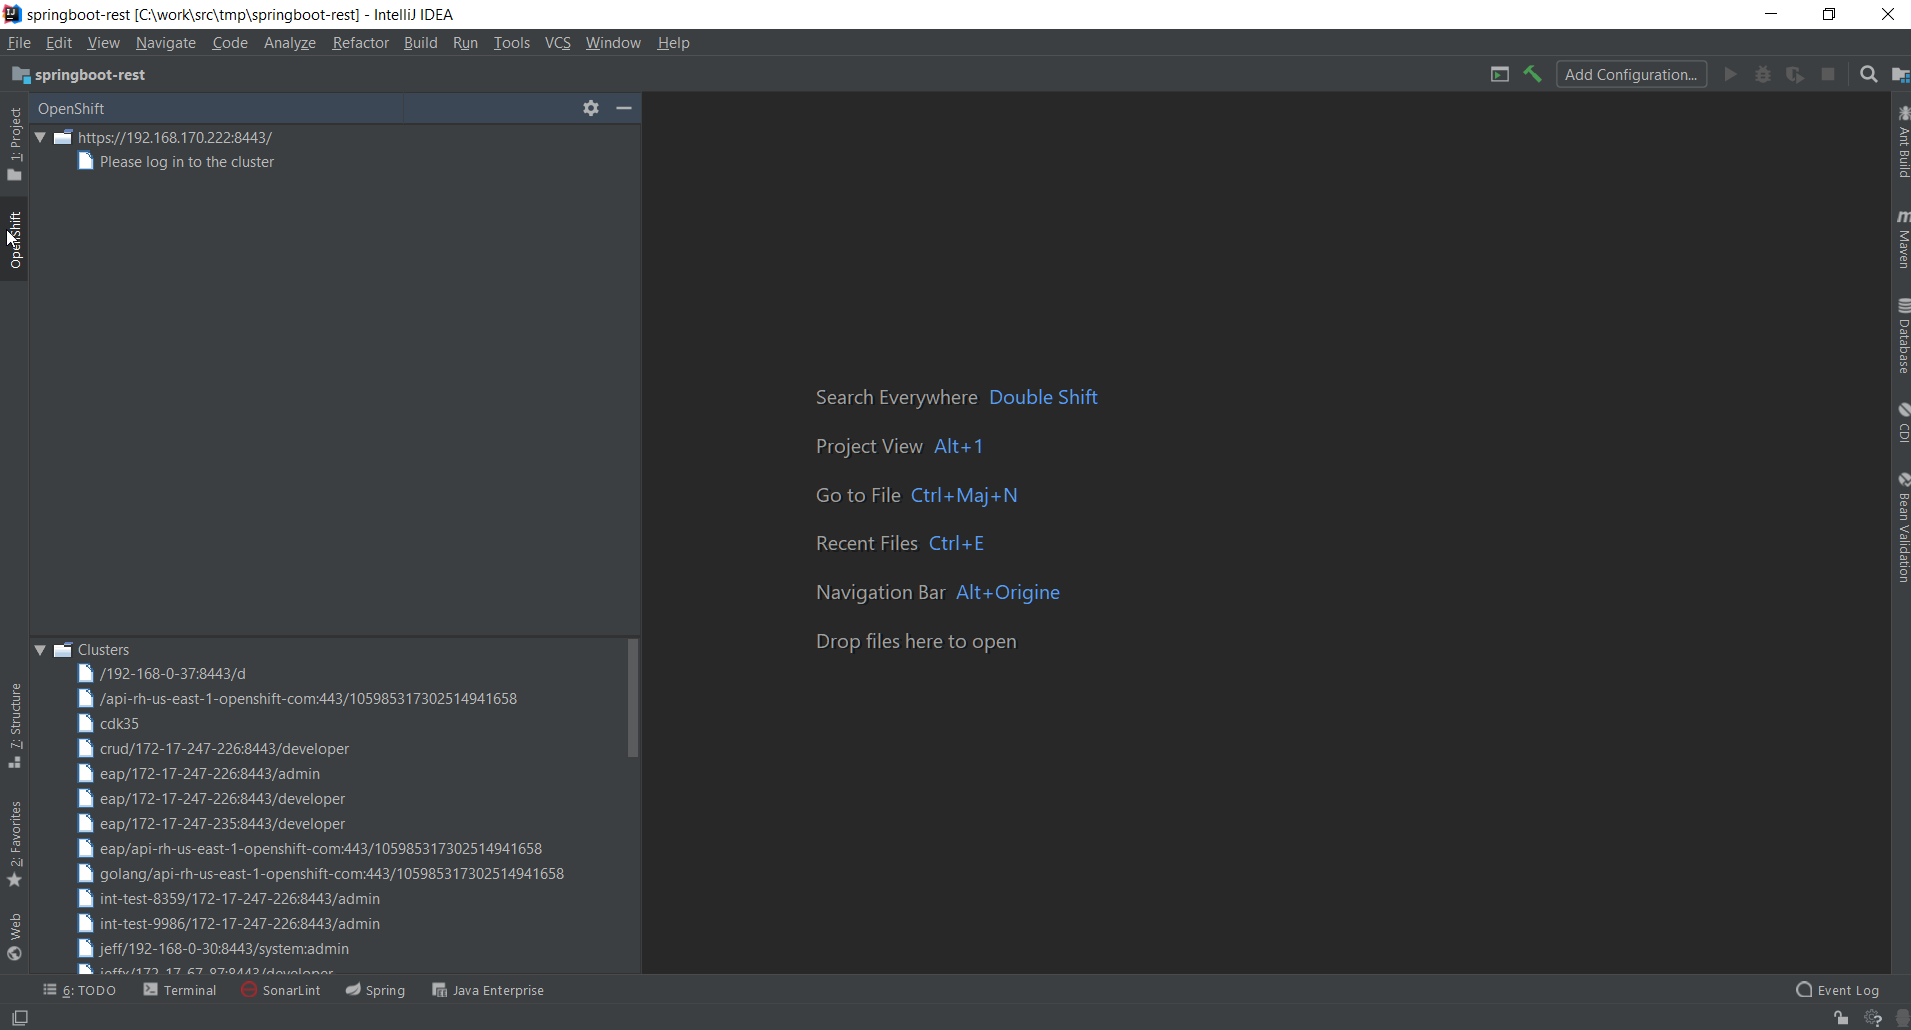Open the Add Configuration dropdown
This screenshot has height=1030, width=1911.
pos(1630,74)
